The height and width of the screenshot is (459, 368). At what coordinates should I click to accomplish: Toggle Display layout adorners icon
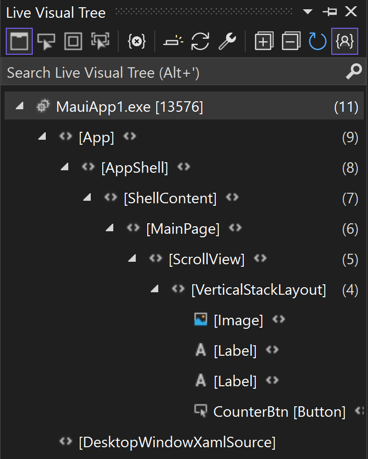[73, 41]
